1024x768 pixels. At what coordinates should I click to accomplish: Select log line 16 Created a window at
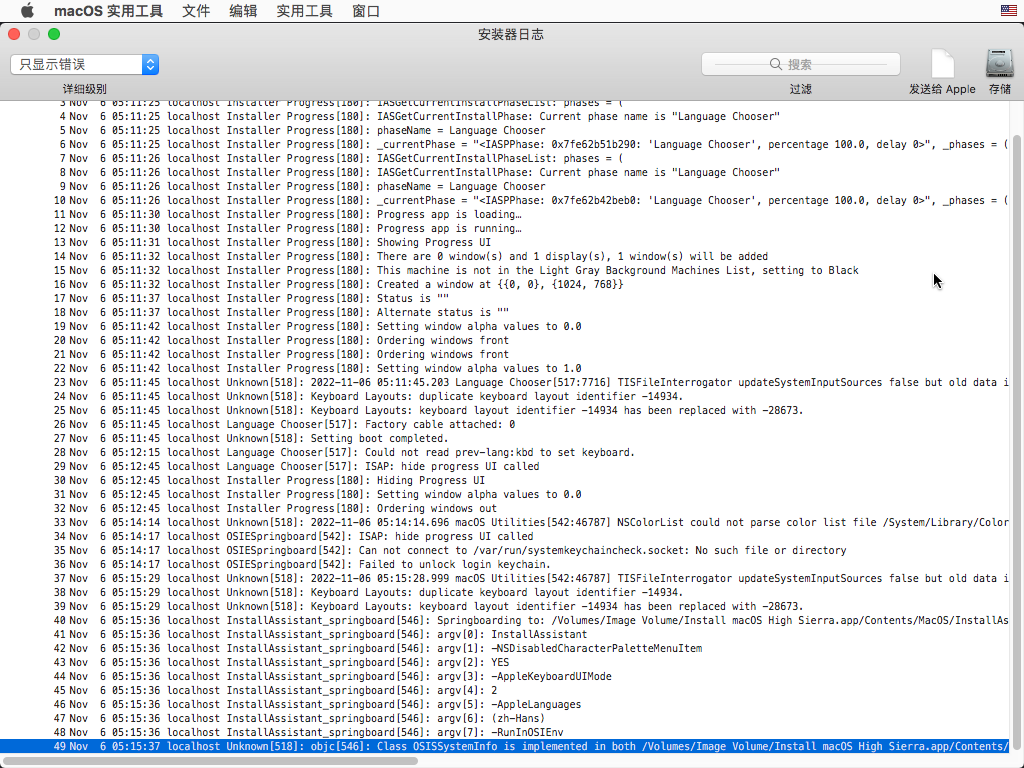504,285
